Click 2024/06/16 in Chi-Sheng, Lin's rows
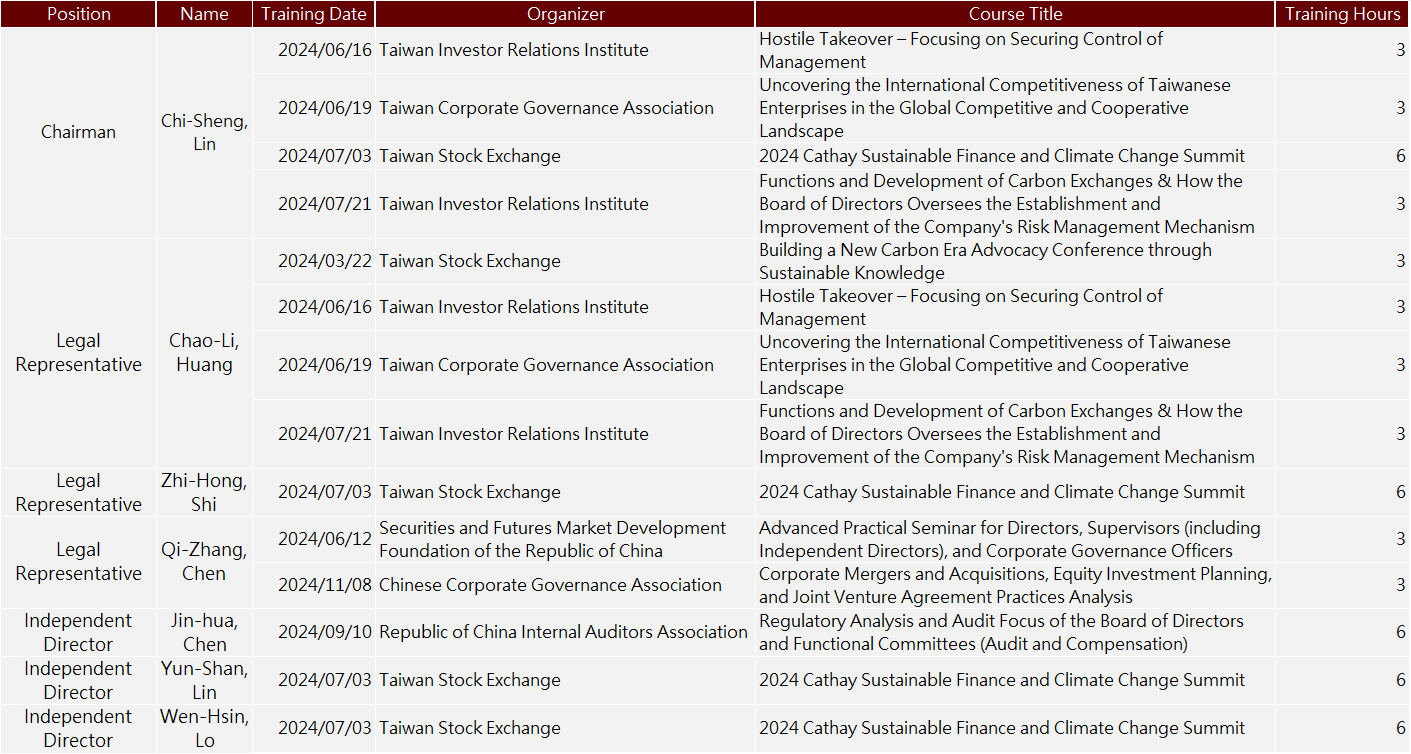Screen dimensions: 1411x754 pyautogui.click(x=324, y=50)
